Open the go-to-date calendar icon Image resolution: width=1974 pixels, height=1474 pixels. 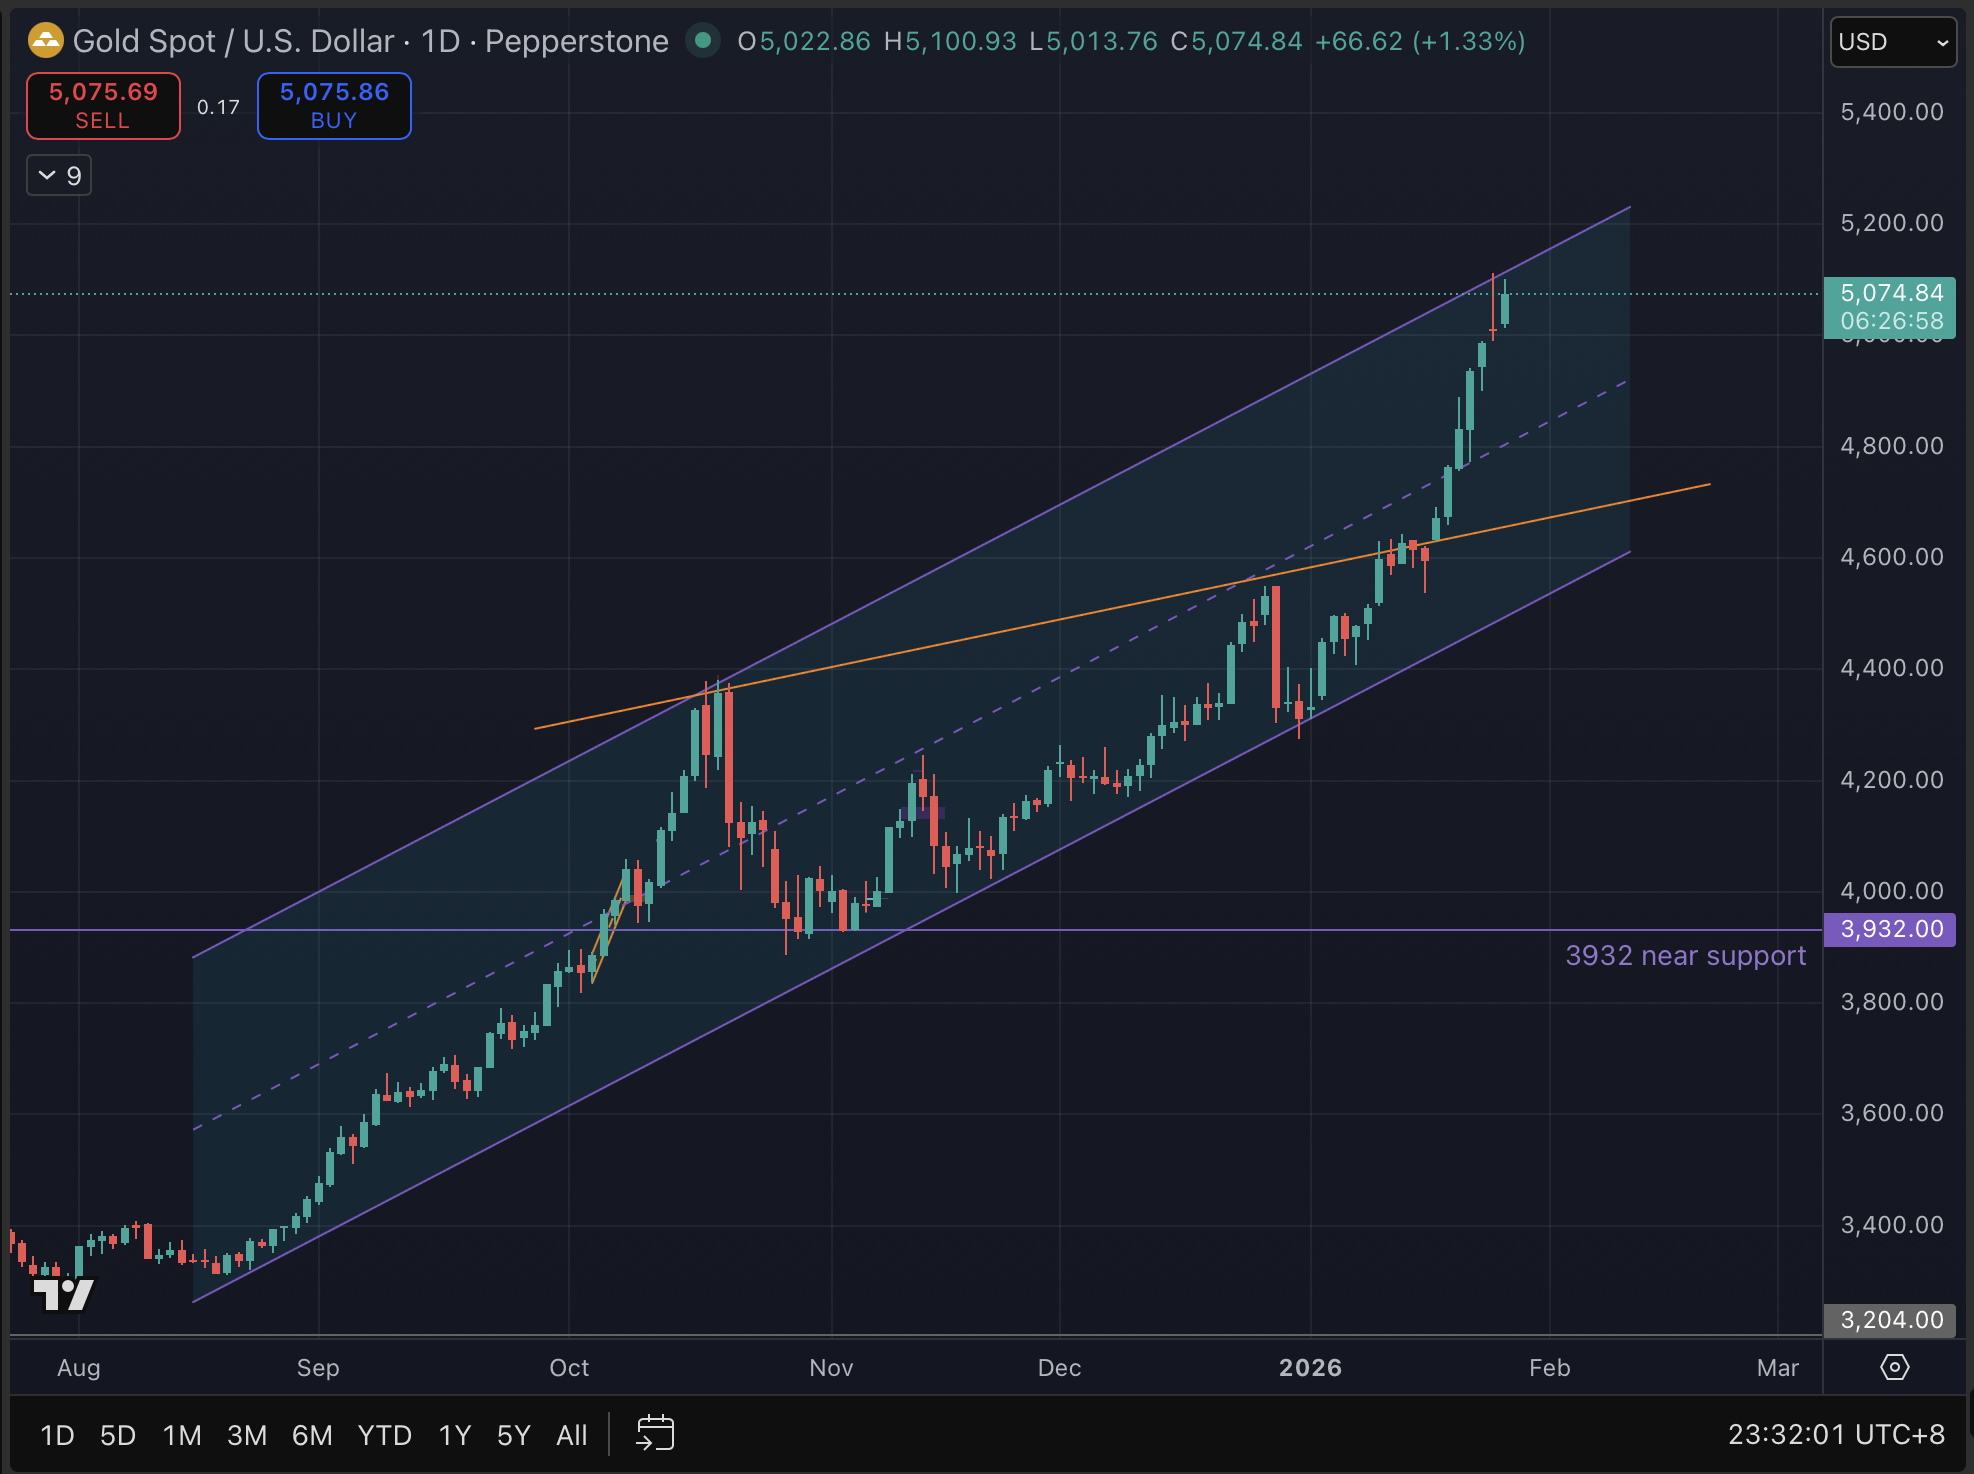(x=655, y=1433)
